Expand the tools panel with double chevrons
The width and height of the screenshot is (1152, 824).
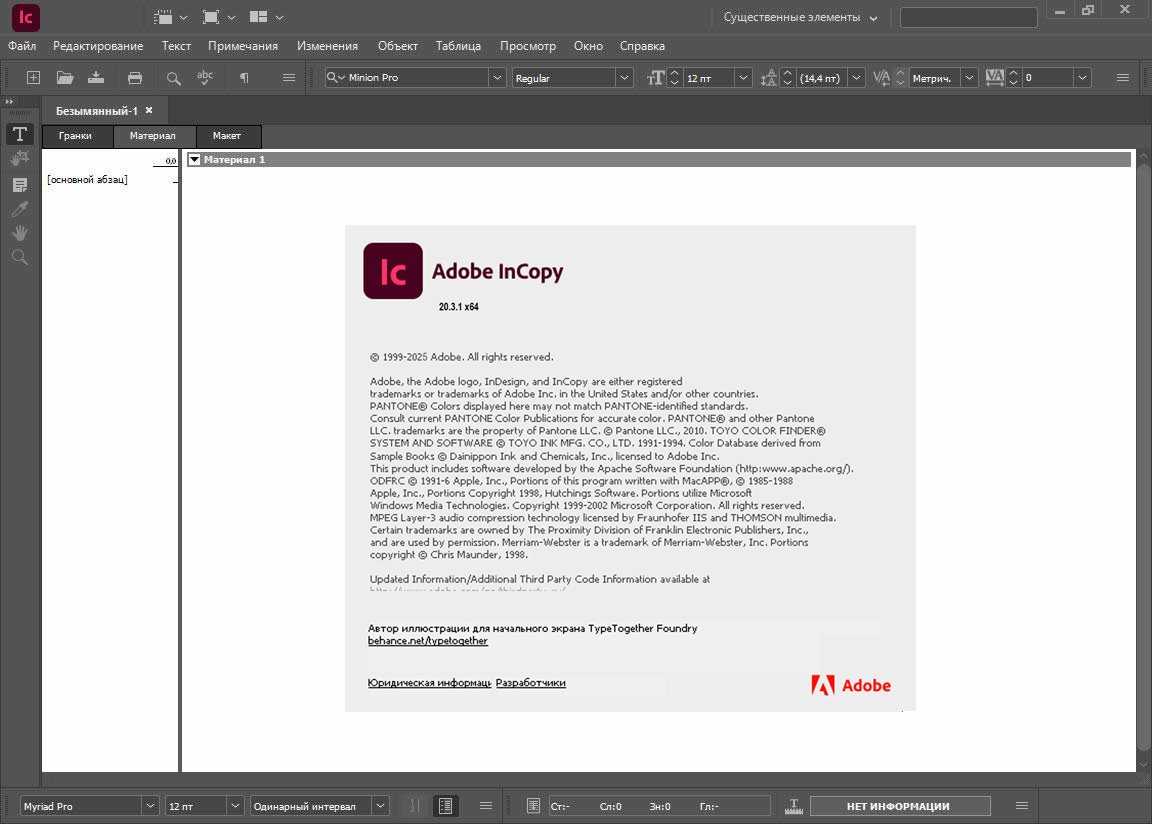tap(9, 101)
